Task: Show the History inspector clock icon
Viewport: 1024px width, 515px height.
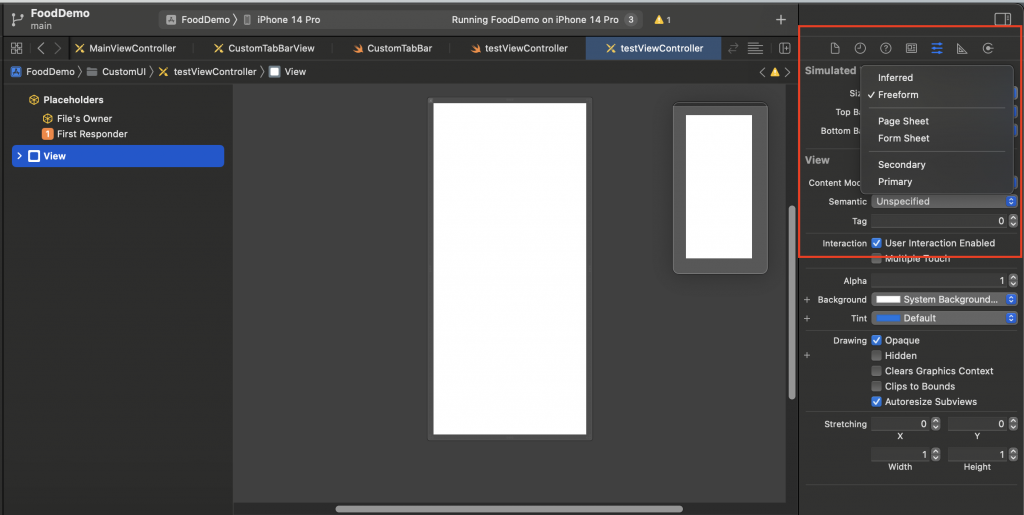Action: [x=860, y=48]
